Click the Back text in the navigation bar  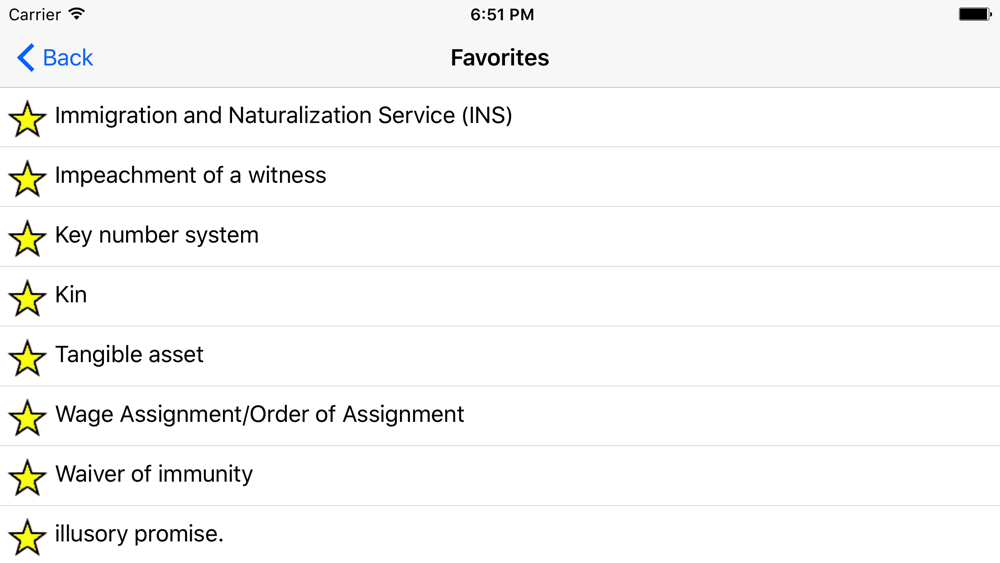(68, 57)
